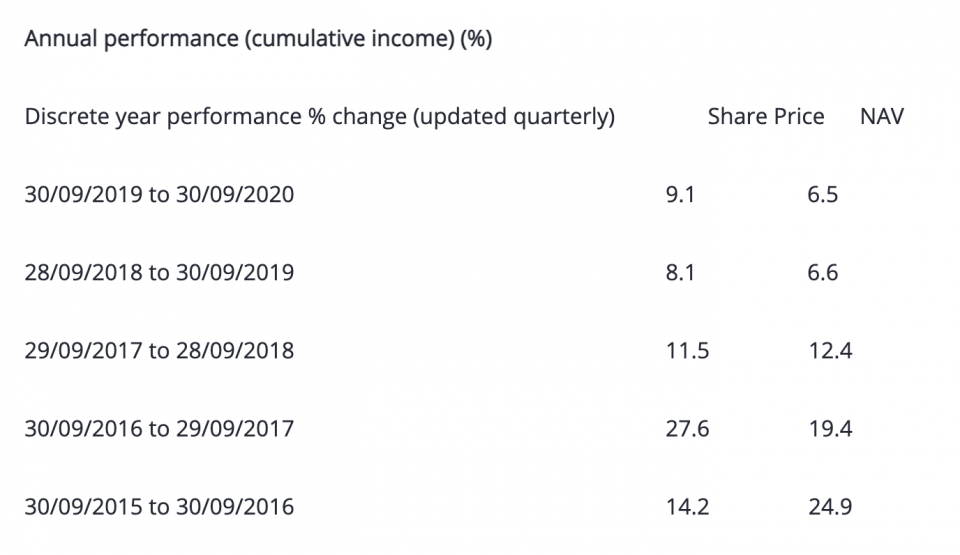This screenshot has height=555, width=960.
Task: Click the Annual performance (cumulative income) heading
Action: [258, 40]
